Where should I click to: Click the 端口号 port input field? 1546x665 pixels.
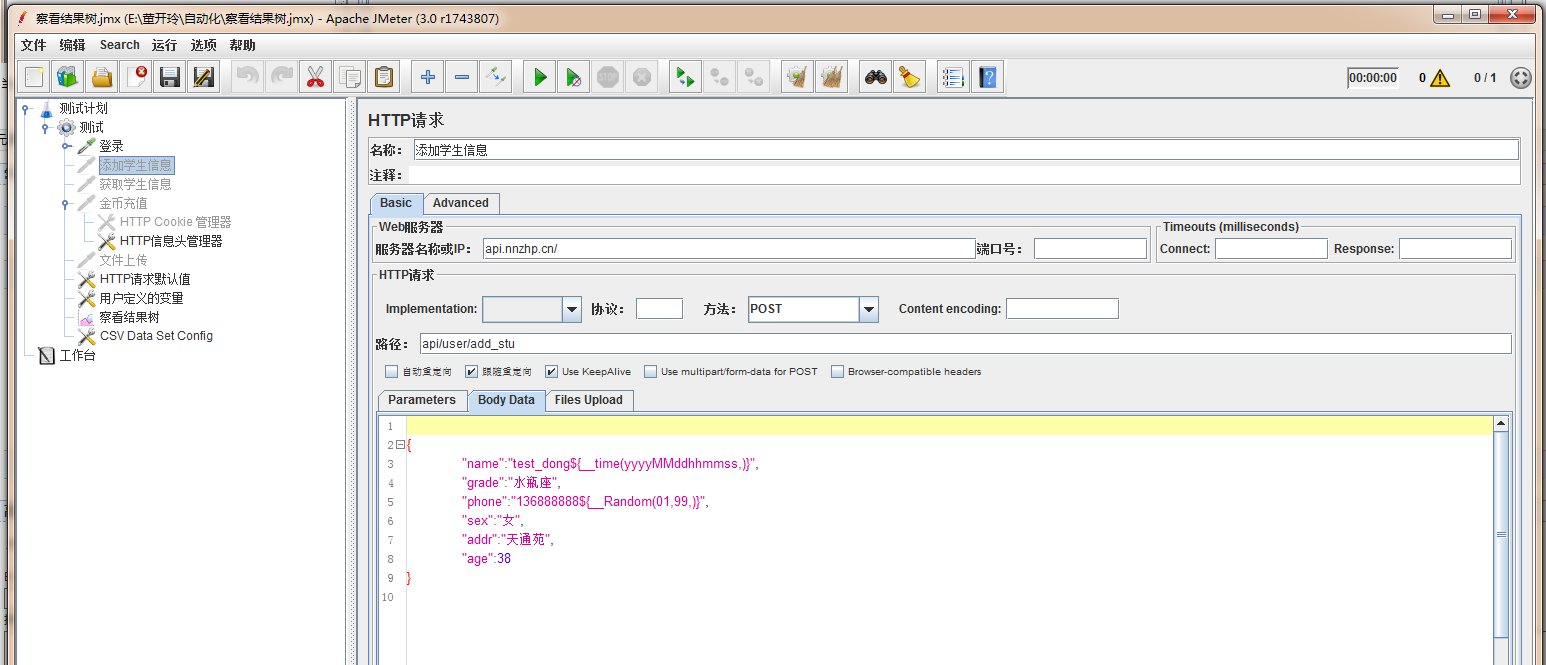(x=1090, y=248)
